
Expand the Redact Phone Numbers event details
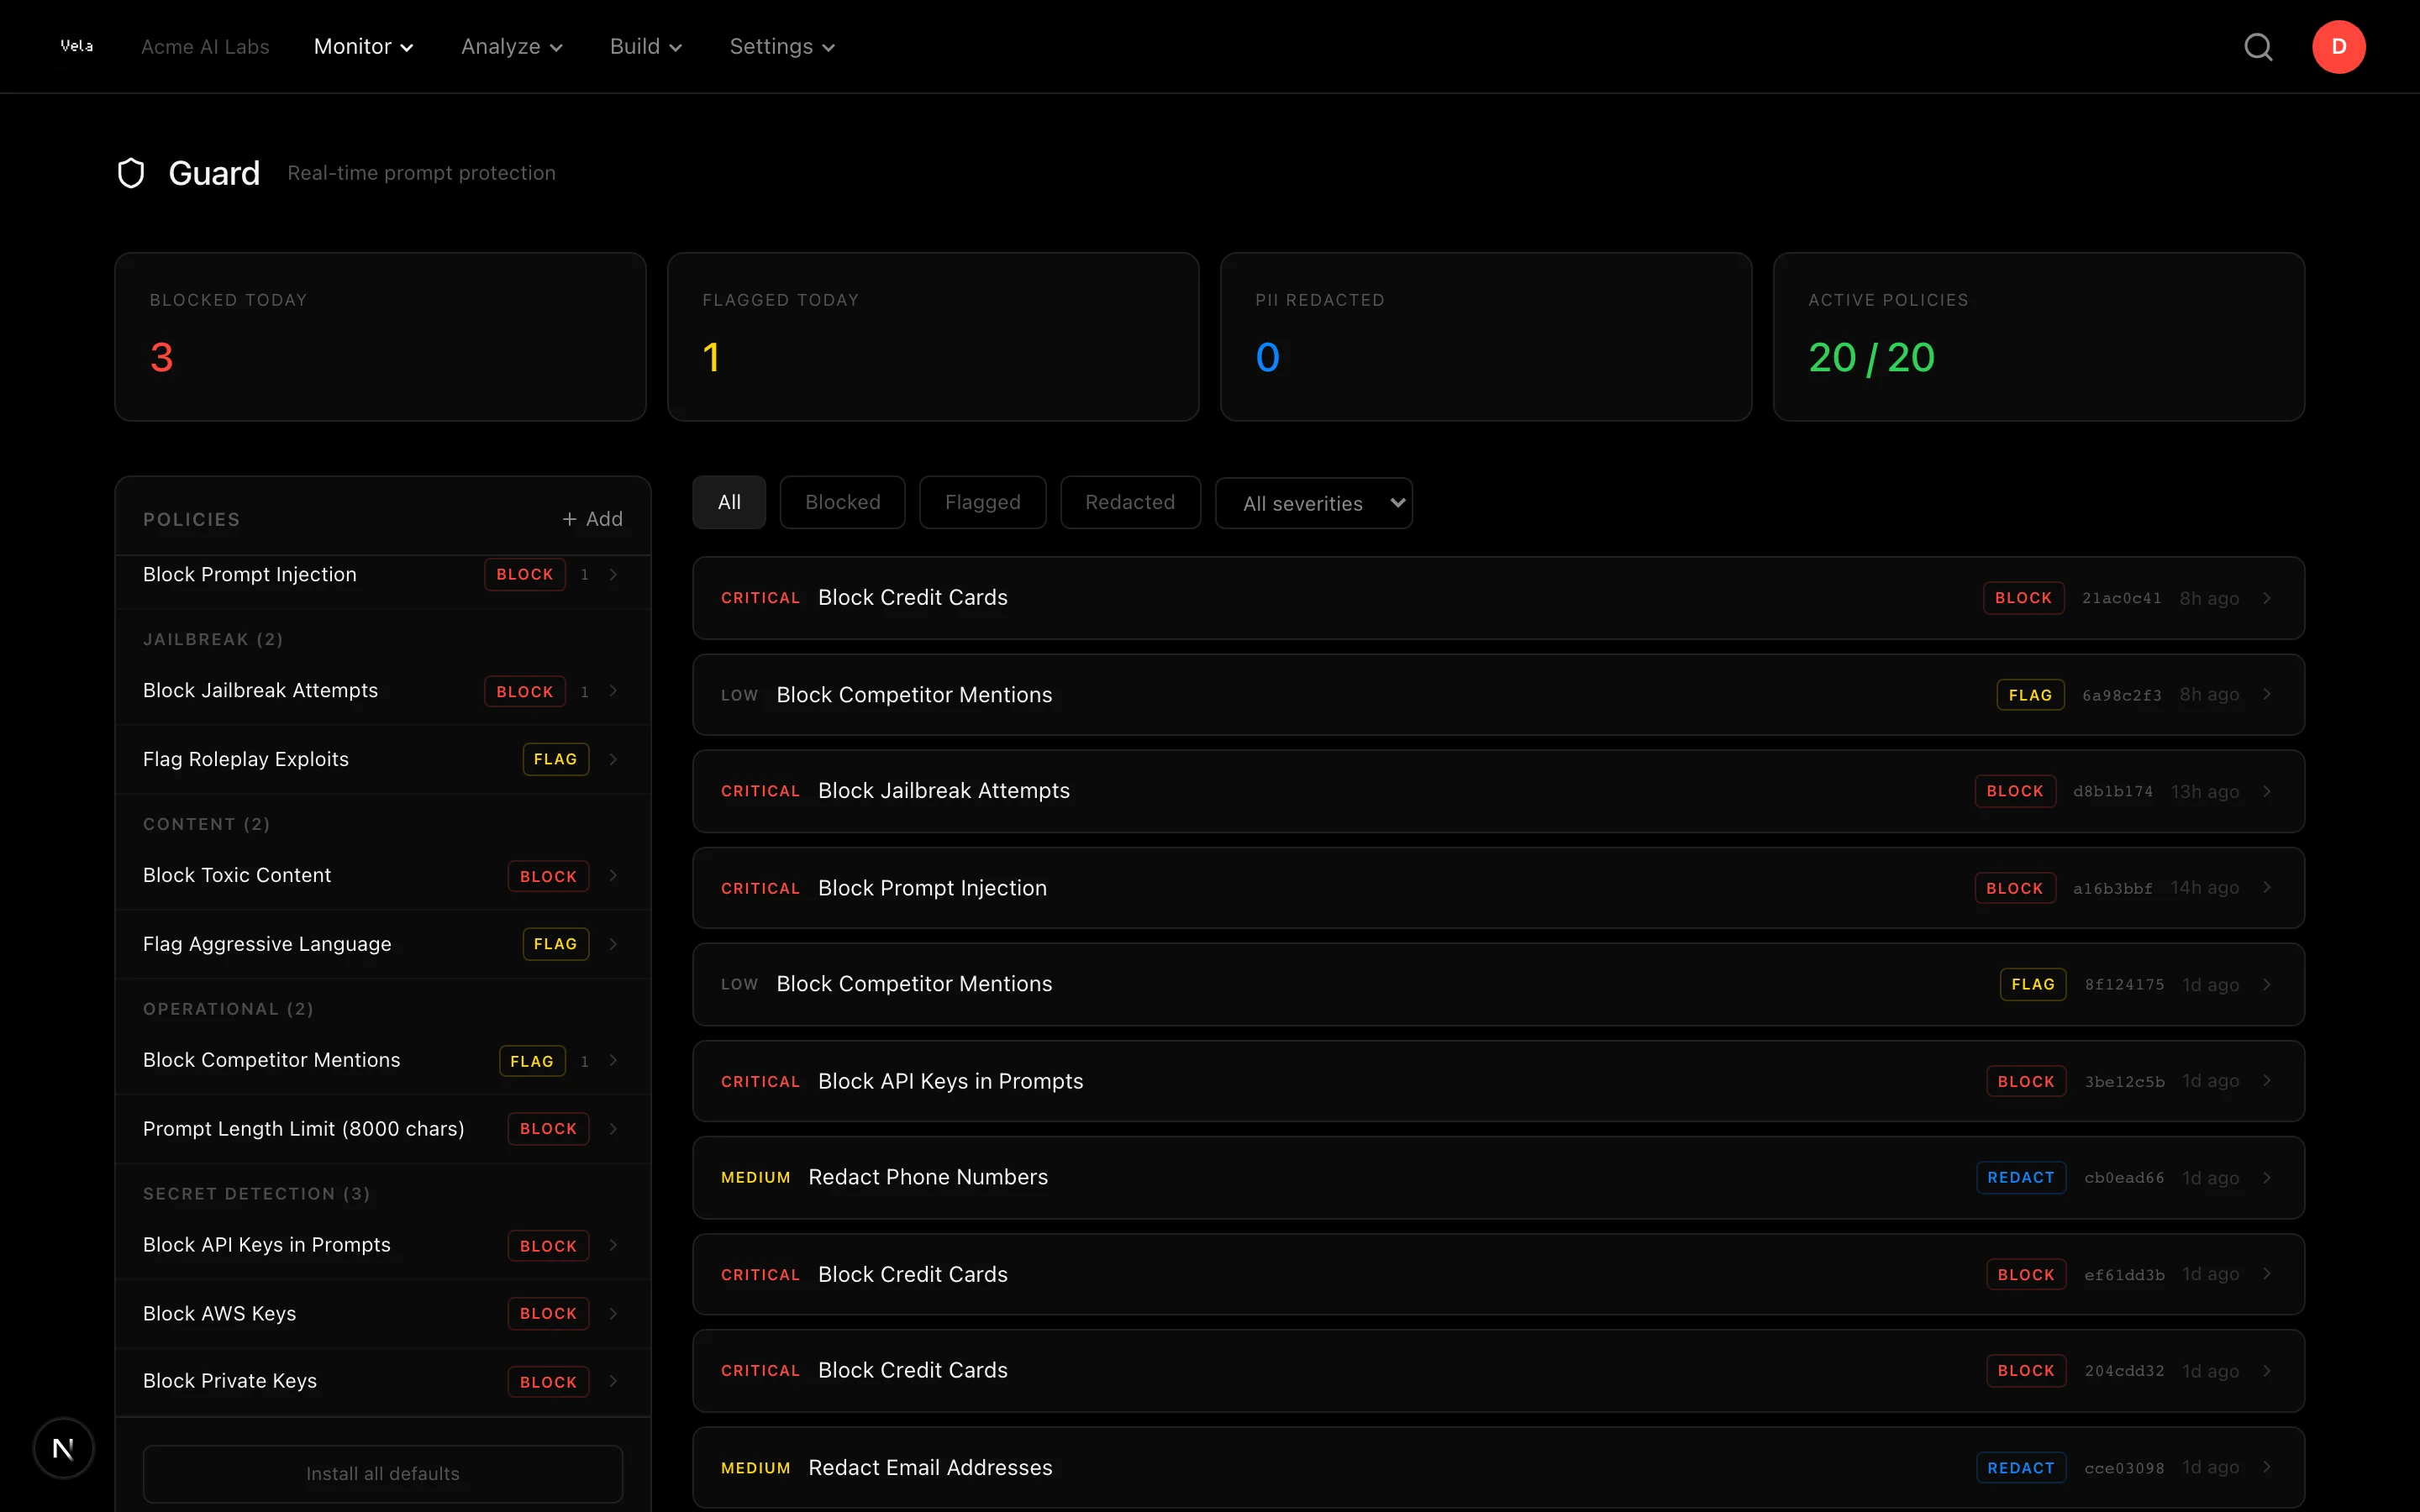(2266, 1177)
